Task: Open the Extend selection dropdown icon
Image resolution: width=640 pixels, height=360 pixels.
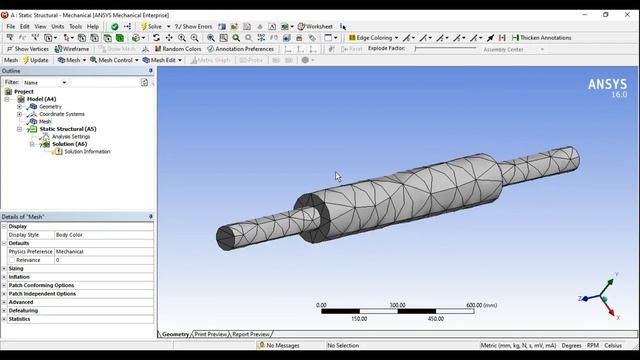Action: tap(138, 38)
